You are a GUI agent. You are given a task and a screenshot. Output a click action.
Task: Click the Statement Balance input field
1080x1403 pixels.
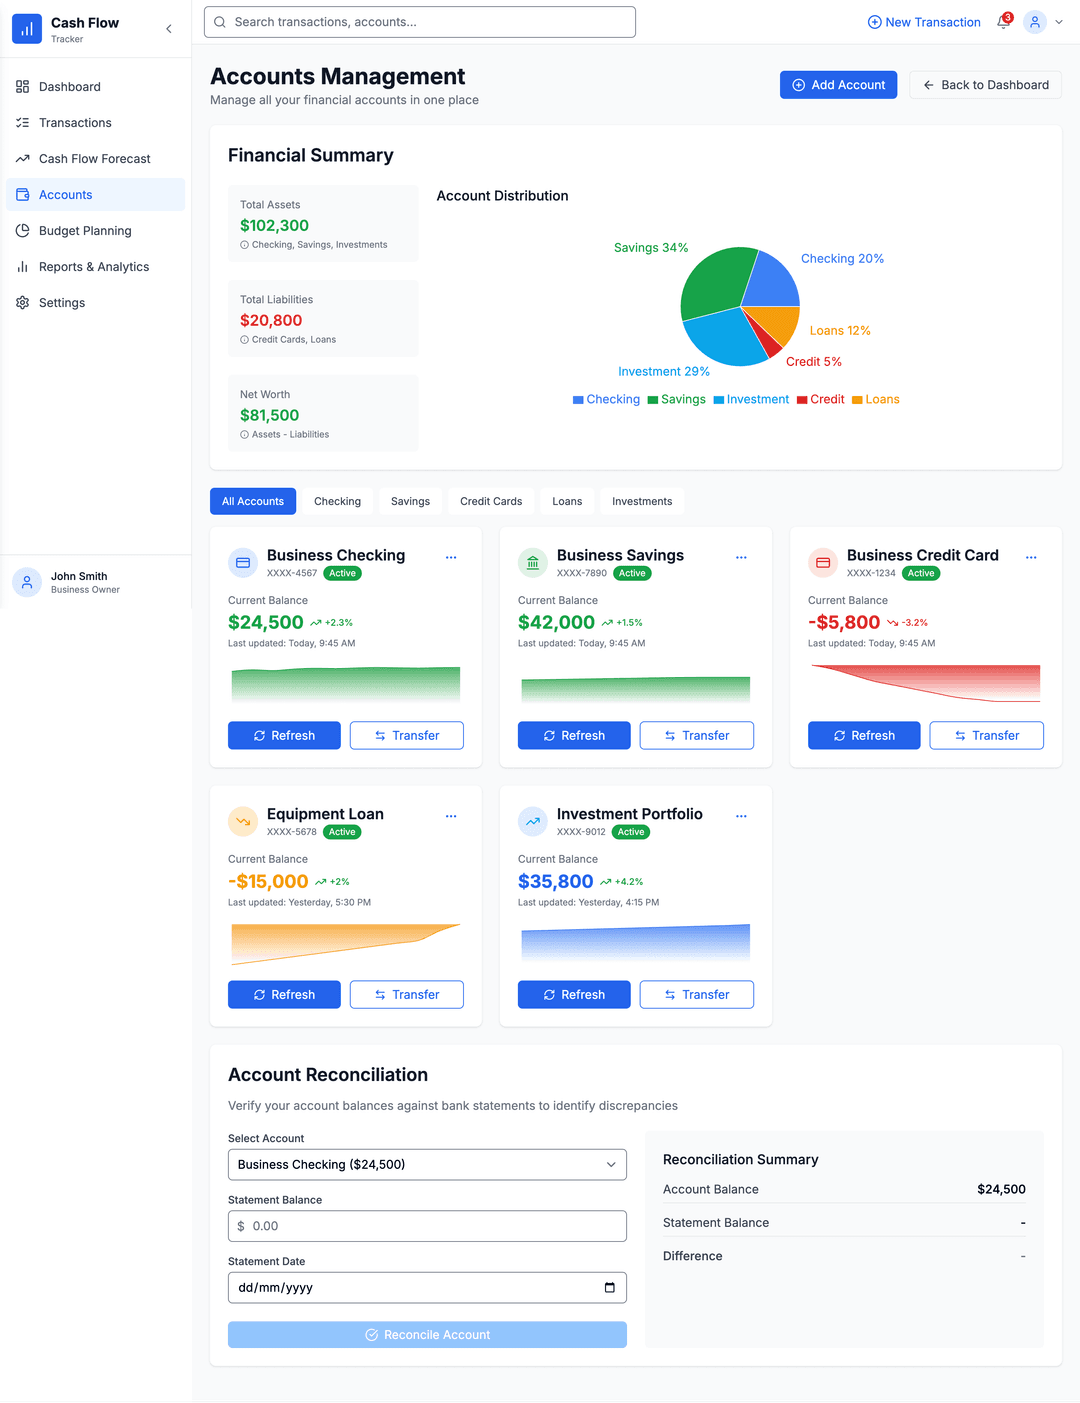427,1225
